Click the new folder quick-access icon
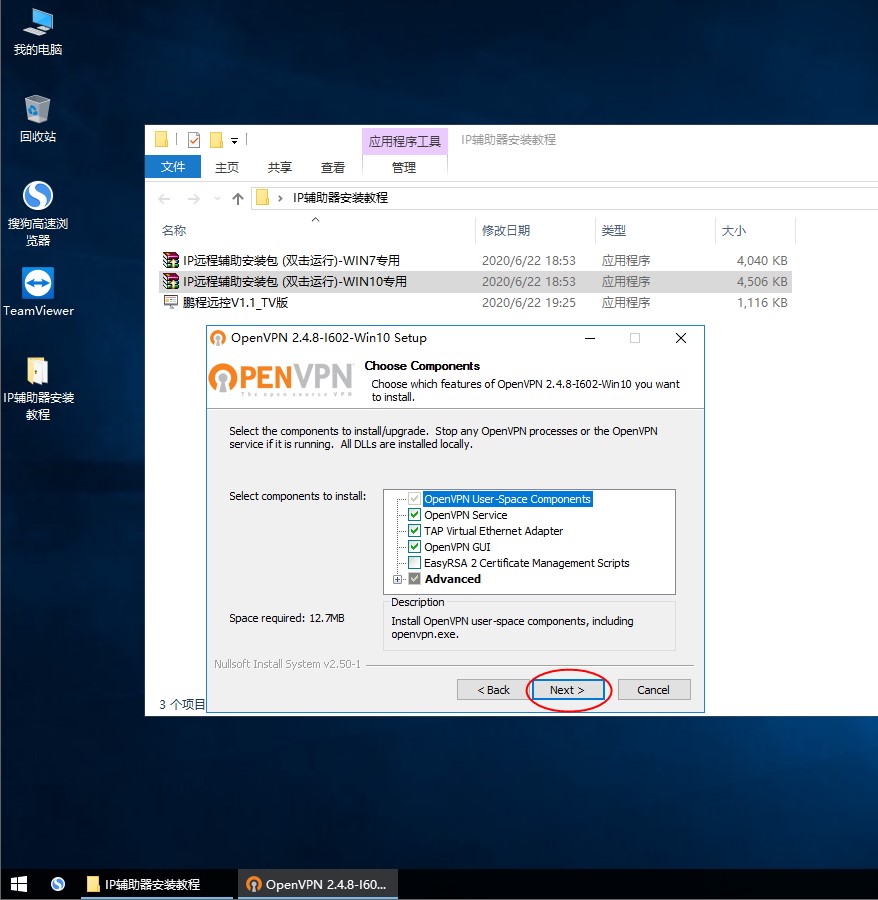The height and width of the screenshot is (900, 878). coord(216,139)
